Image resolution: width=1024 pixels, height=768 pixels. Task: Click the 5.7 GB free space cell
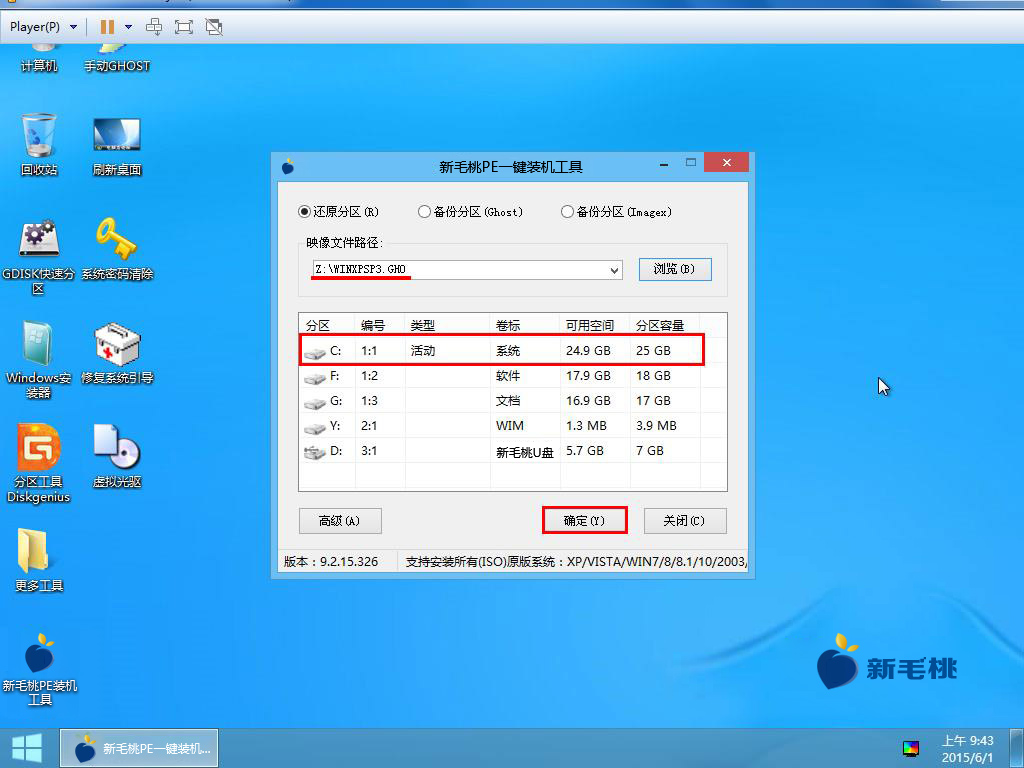584,451
